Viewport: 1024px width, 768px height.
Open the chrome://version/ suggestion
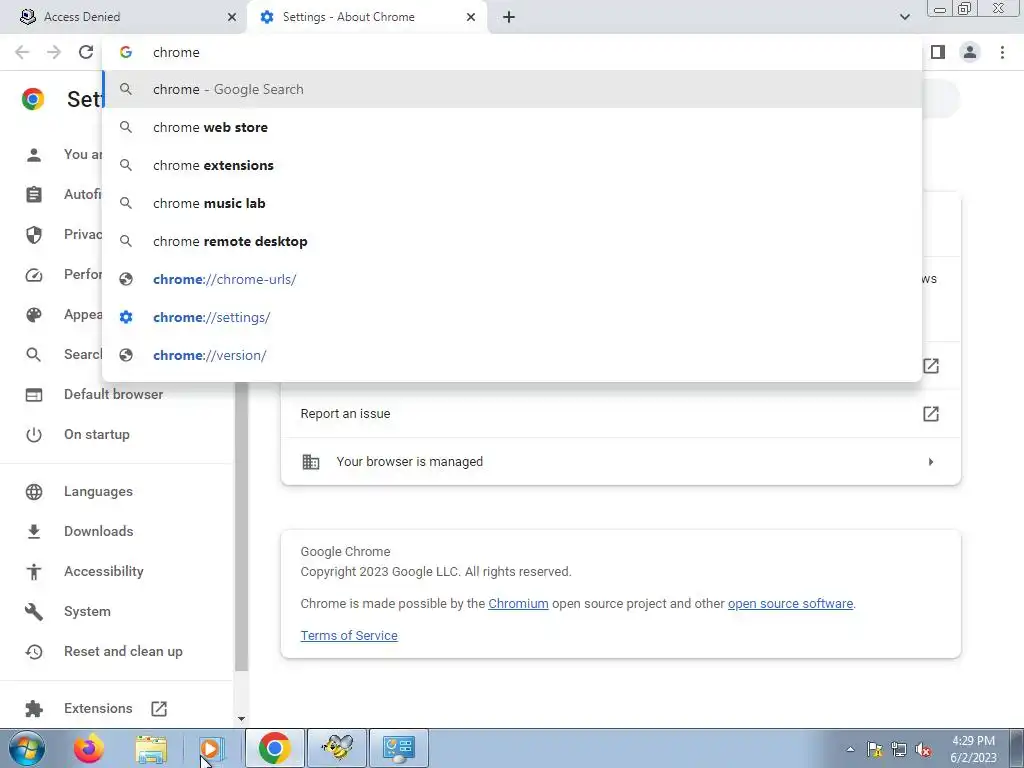click(513, 355)
